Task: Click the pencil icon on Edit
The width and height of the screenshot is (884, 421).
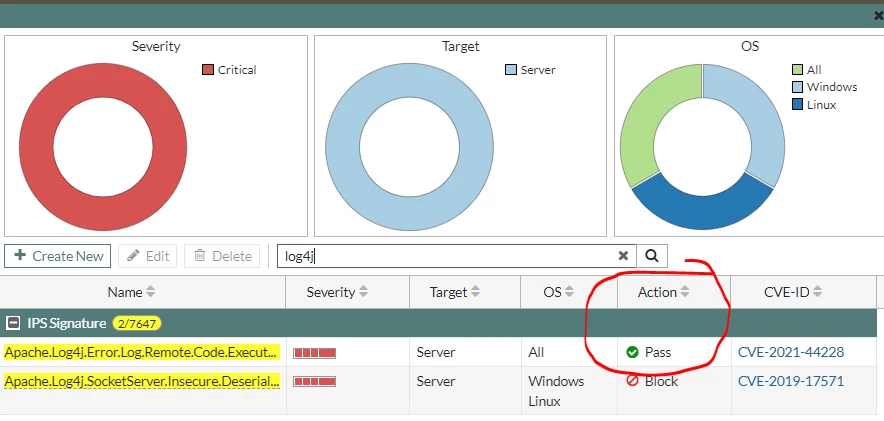Action: pyautogui.click(x=133, y=256)
